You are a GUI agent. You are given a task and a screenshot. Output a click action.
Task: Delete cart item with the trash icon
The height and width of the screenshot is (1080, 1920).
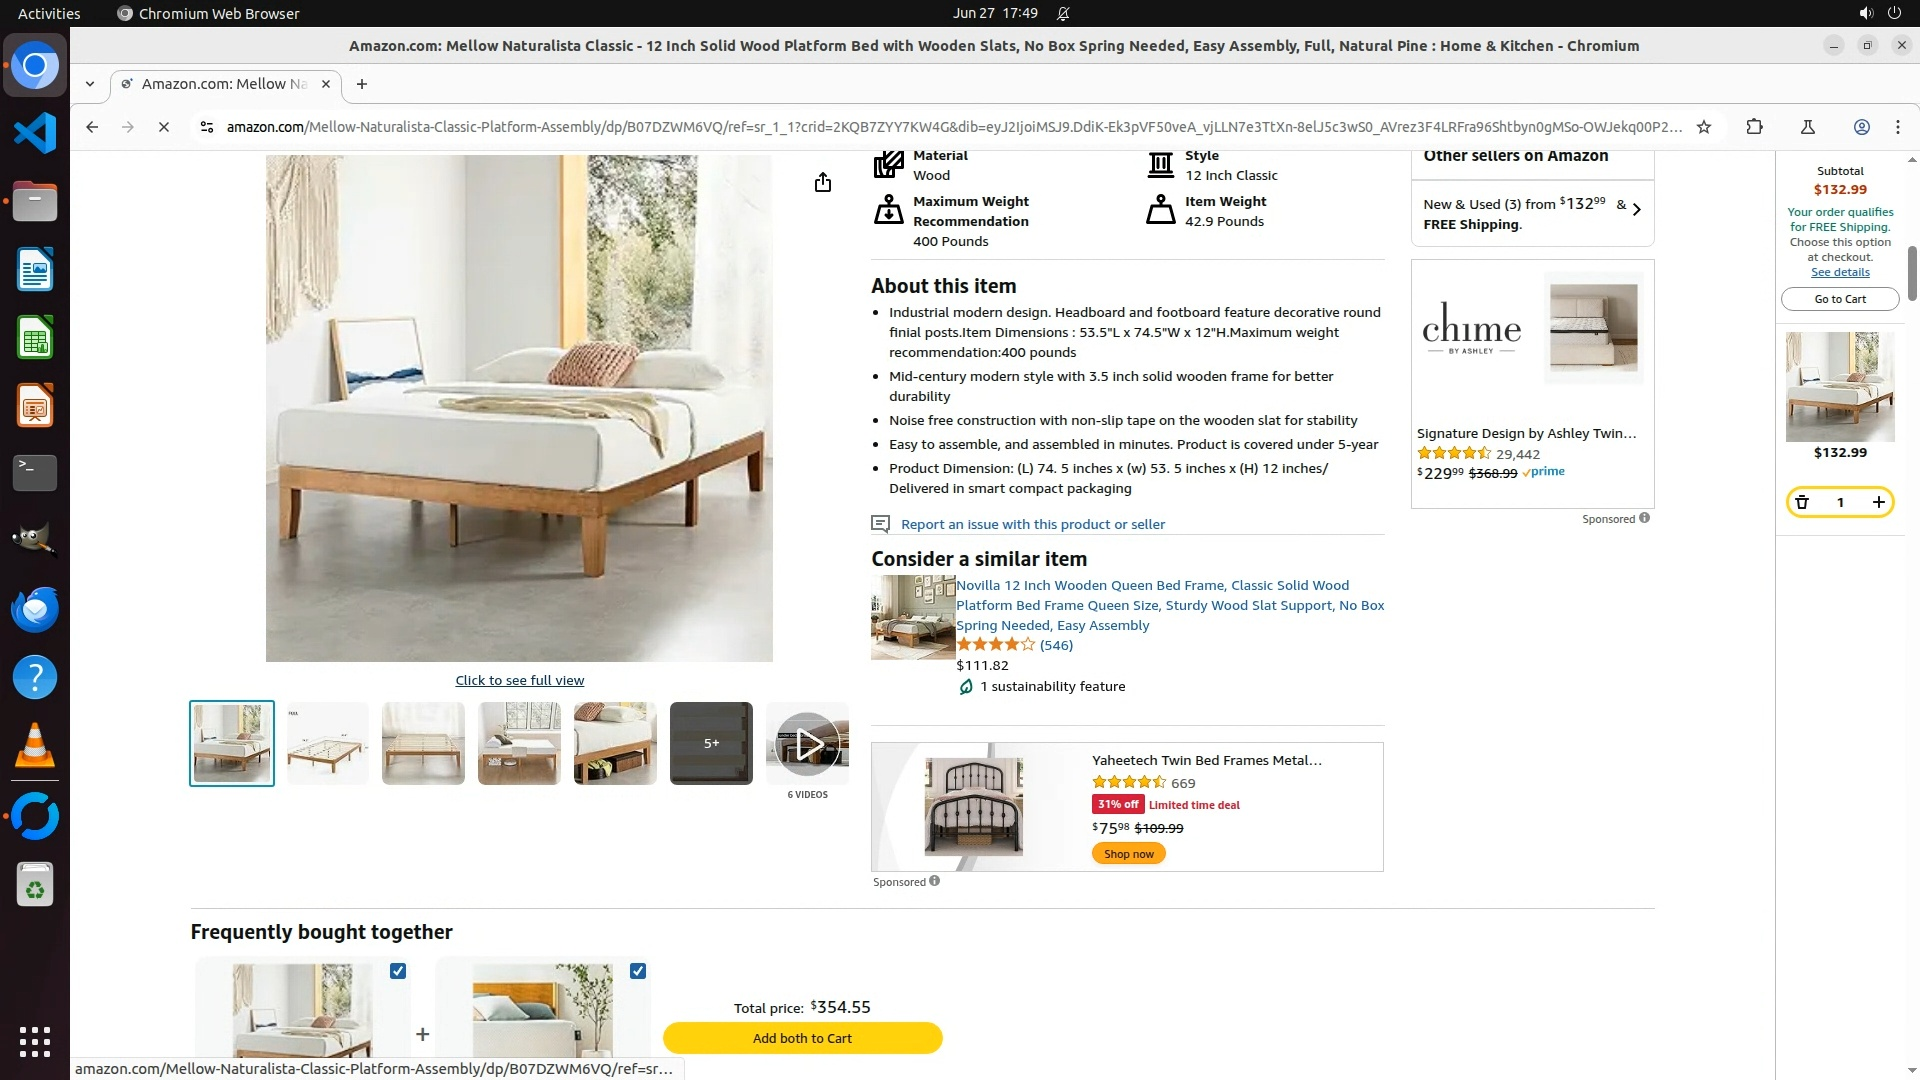tap(1802, 502)
